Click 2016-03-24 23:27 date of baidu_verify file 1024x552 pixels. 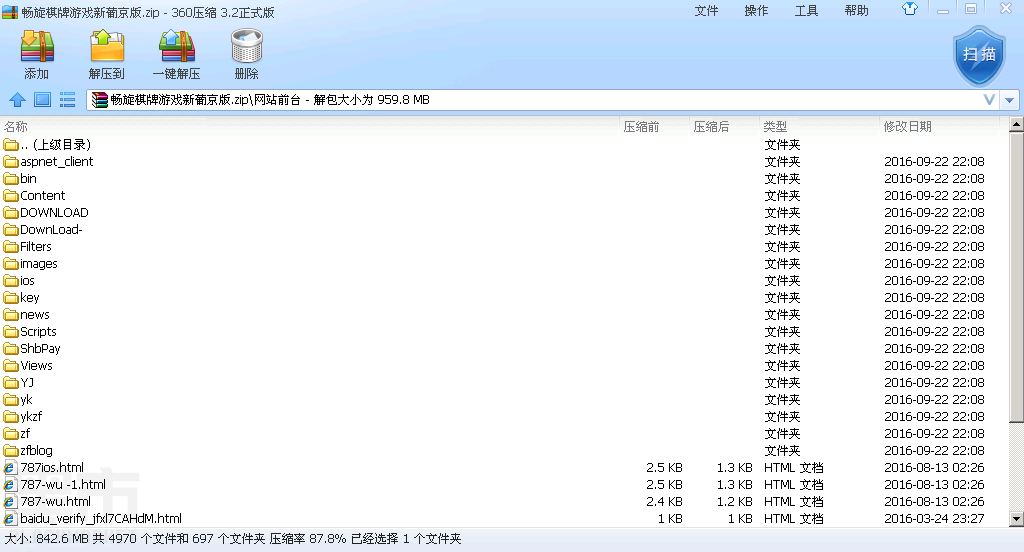tap(934, 519)
